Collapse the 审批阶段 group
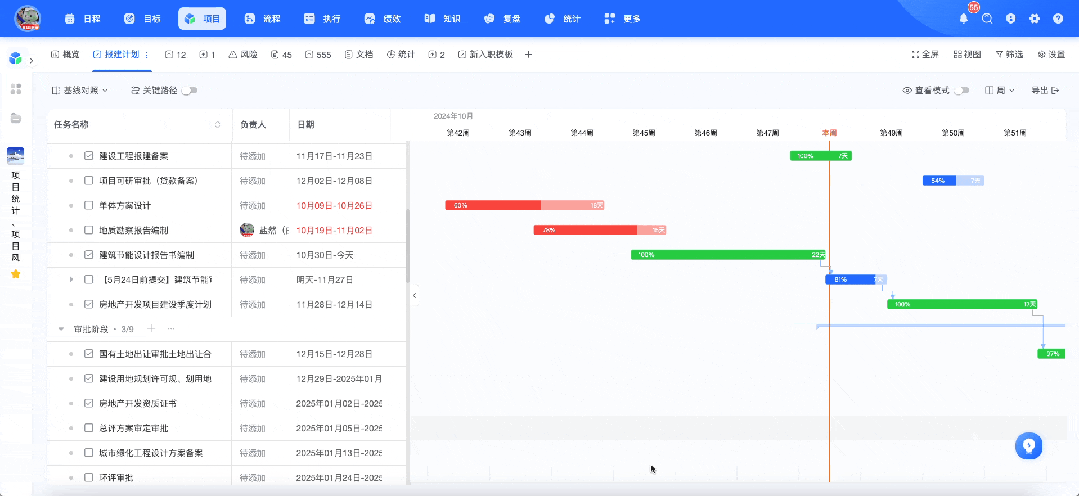 [61, 329]
